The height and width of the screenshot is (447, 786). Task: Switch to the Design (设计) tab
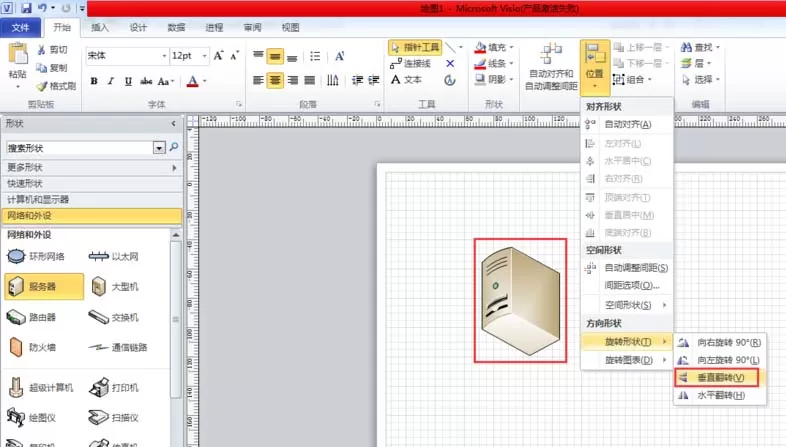point(138,28)
